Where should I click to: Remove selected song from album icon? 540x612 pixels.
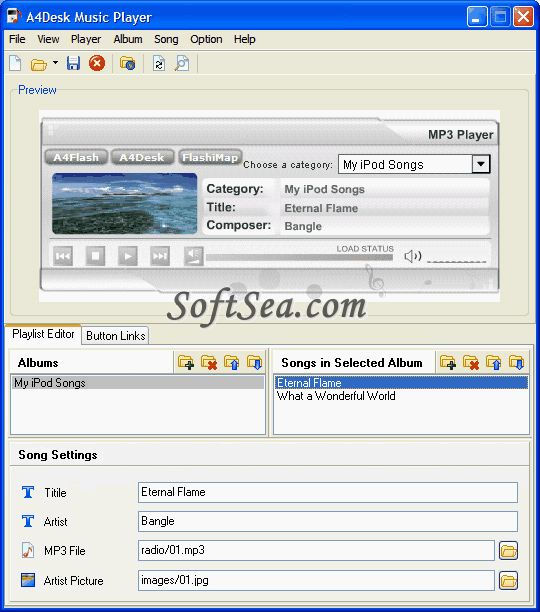tap(471, 363)
